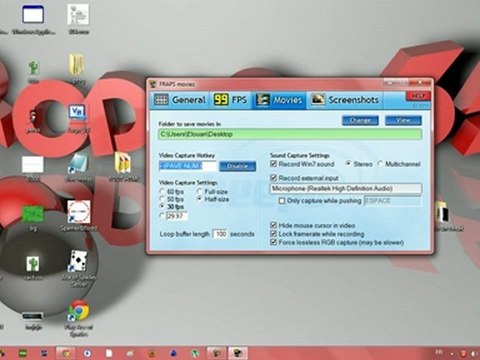Screen dimensions: 480x360
Task: Click the ESPACE push-to-capture hotkey field
Action: pyautogui.click(x=393, y=201)
